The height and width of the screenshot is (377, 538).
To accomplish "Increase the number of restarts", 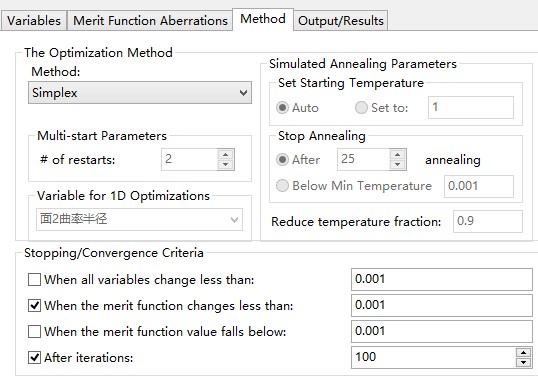I will [x=226, y=154].
